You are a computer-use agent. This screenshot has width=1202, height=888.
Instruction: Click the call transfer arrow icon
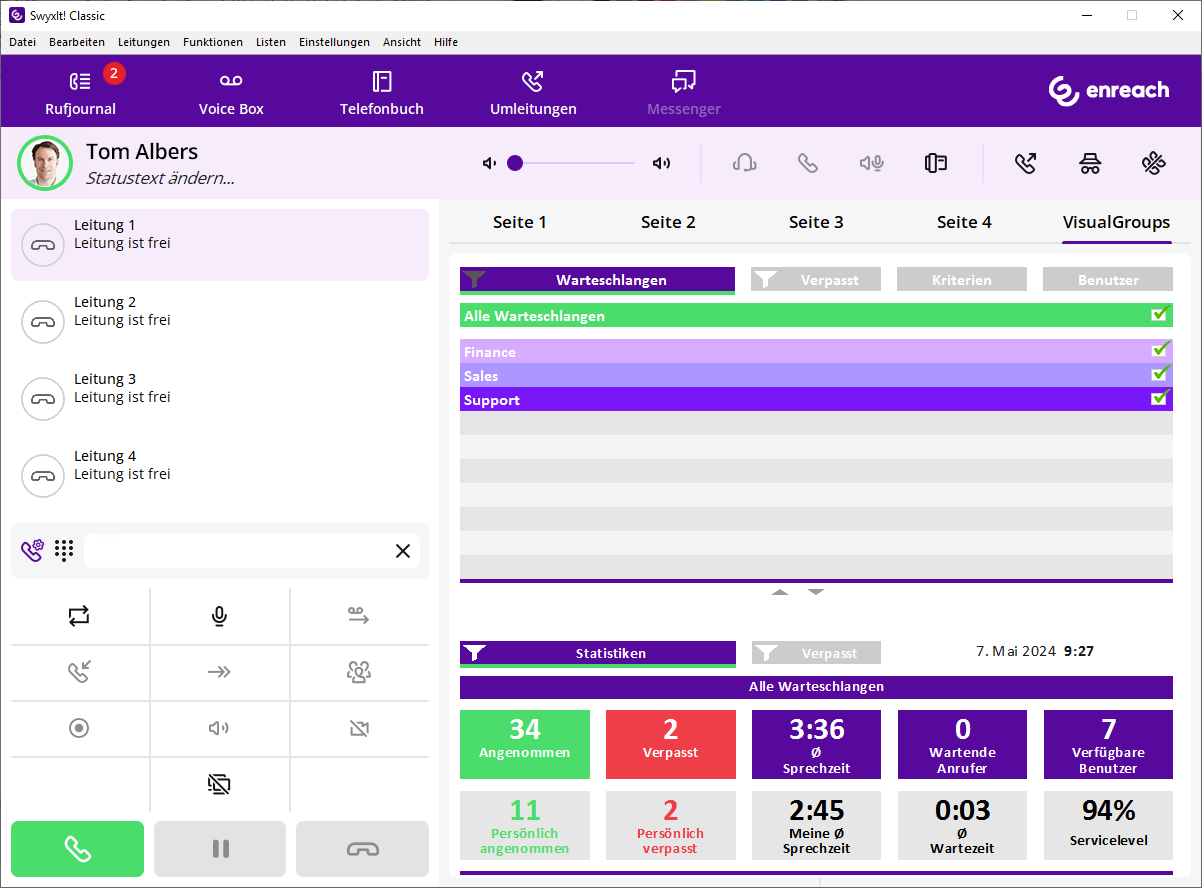point(220,672)
